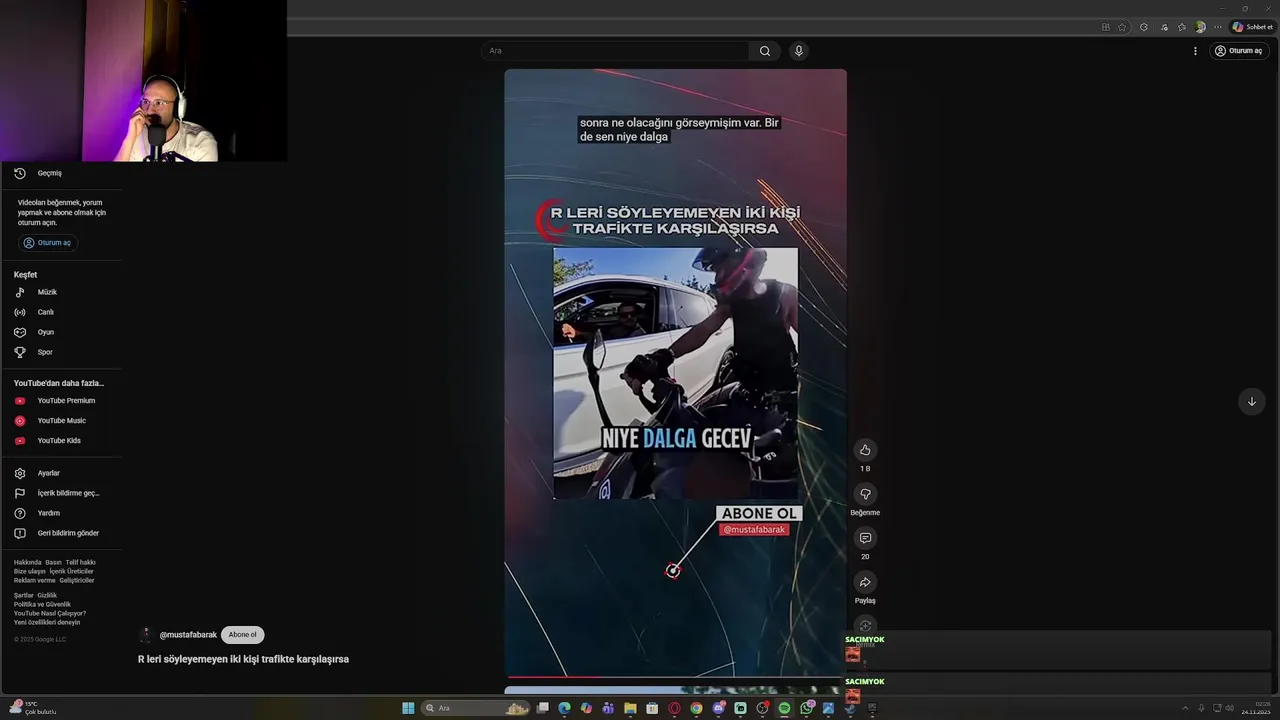Open Yeni özellikleri deneyin link
The width and height of the screenshot is (1280, 720).
(47, 623)
